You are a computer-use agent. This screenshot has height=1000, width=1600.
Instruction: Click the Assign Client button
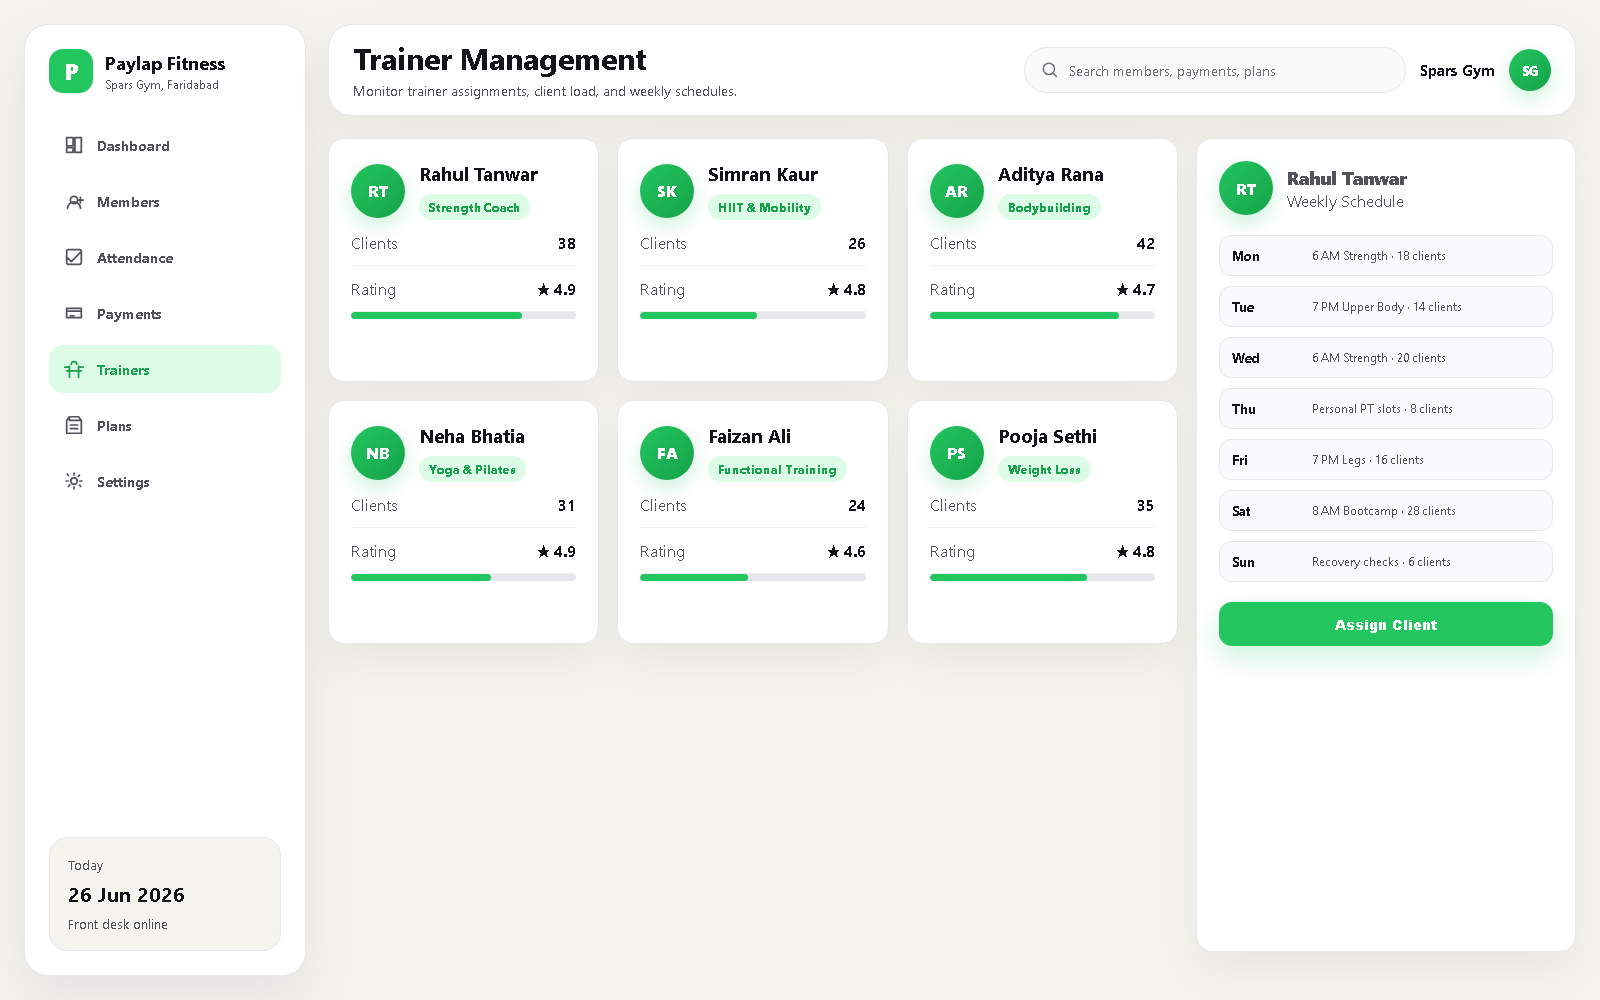coord(1386,624)
